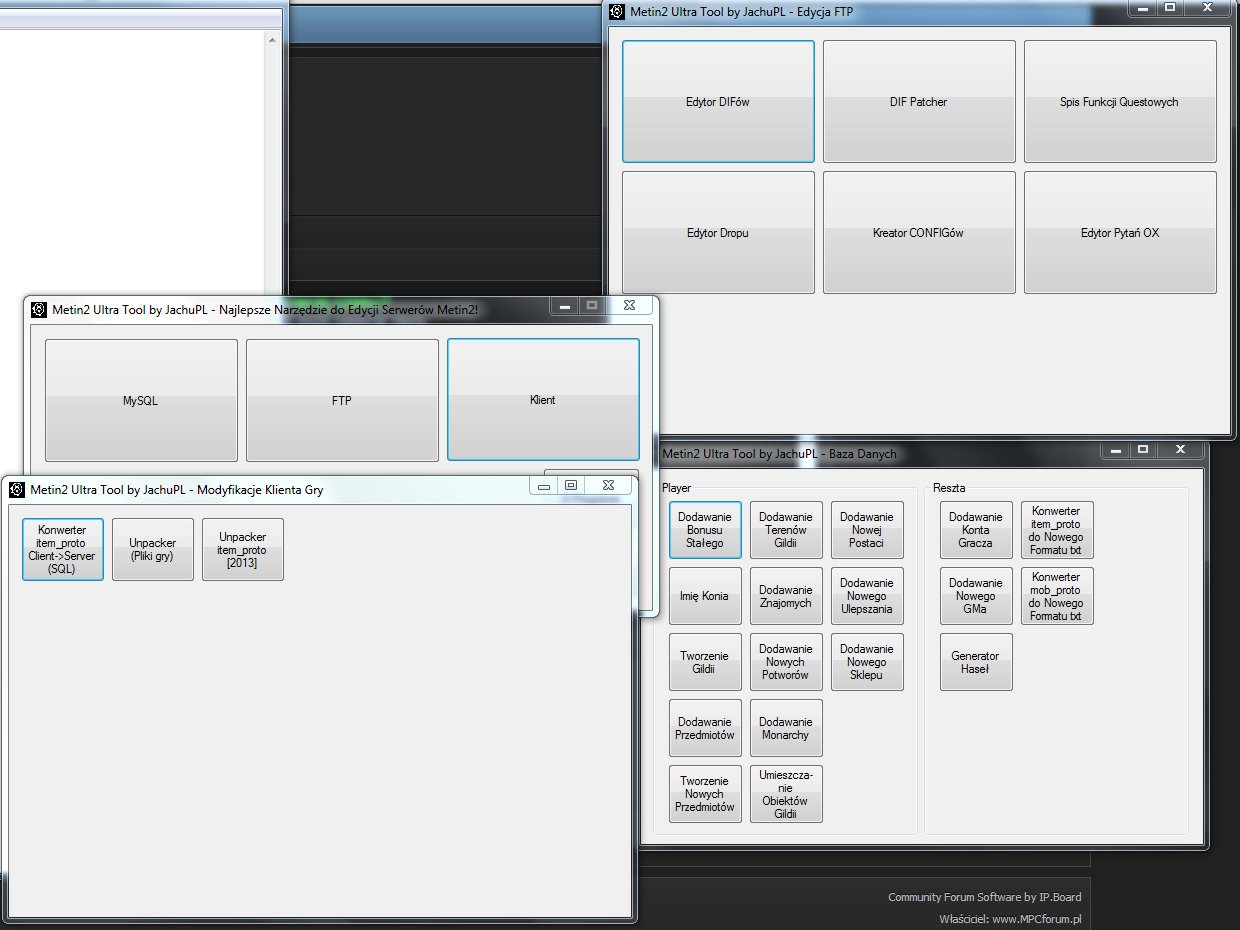Open Unpacker (Pliki gry)
Image resolution: width=1240 pixels, height=930 pixels.
(x=153, y=549)
